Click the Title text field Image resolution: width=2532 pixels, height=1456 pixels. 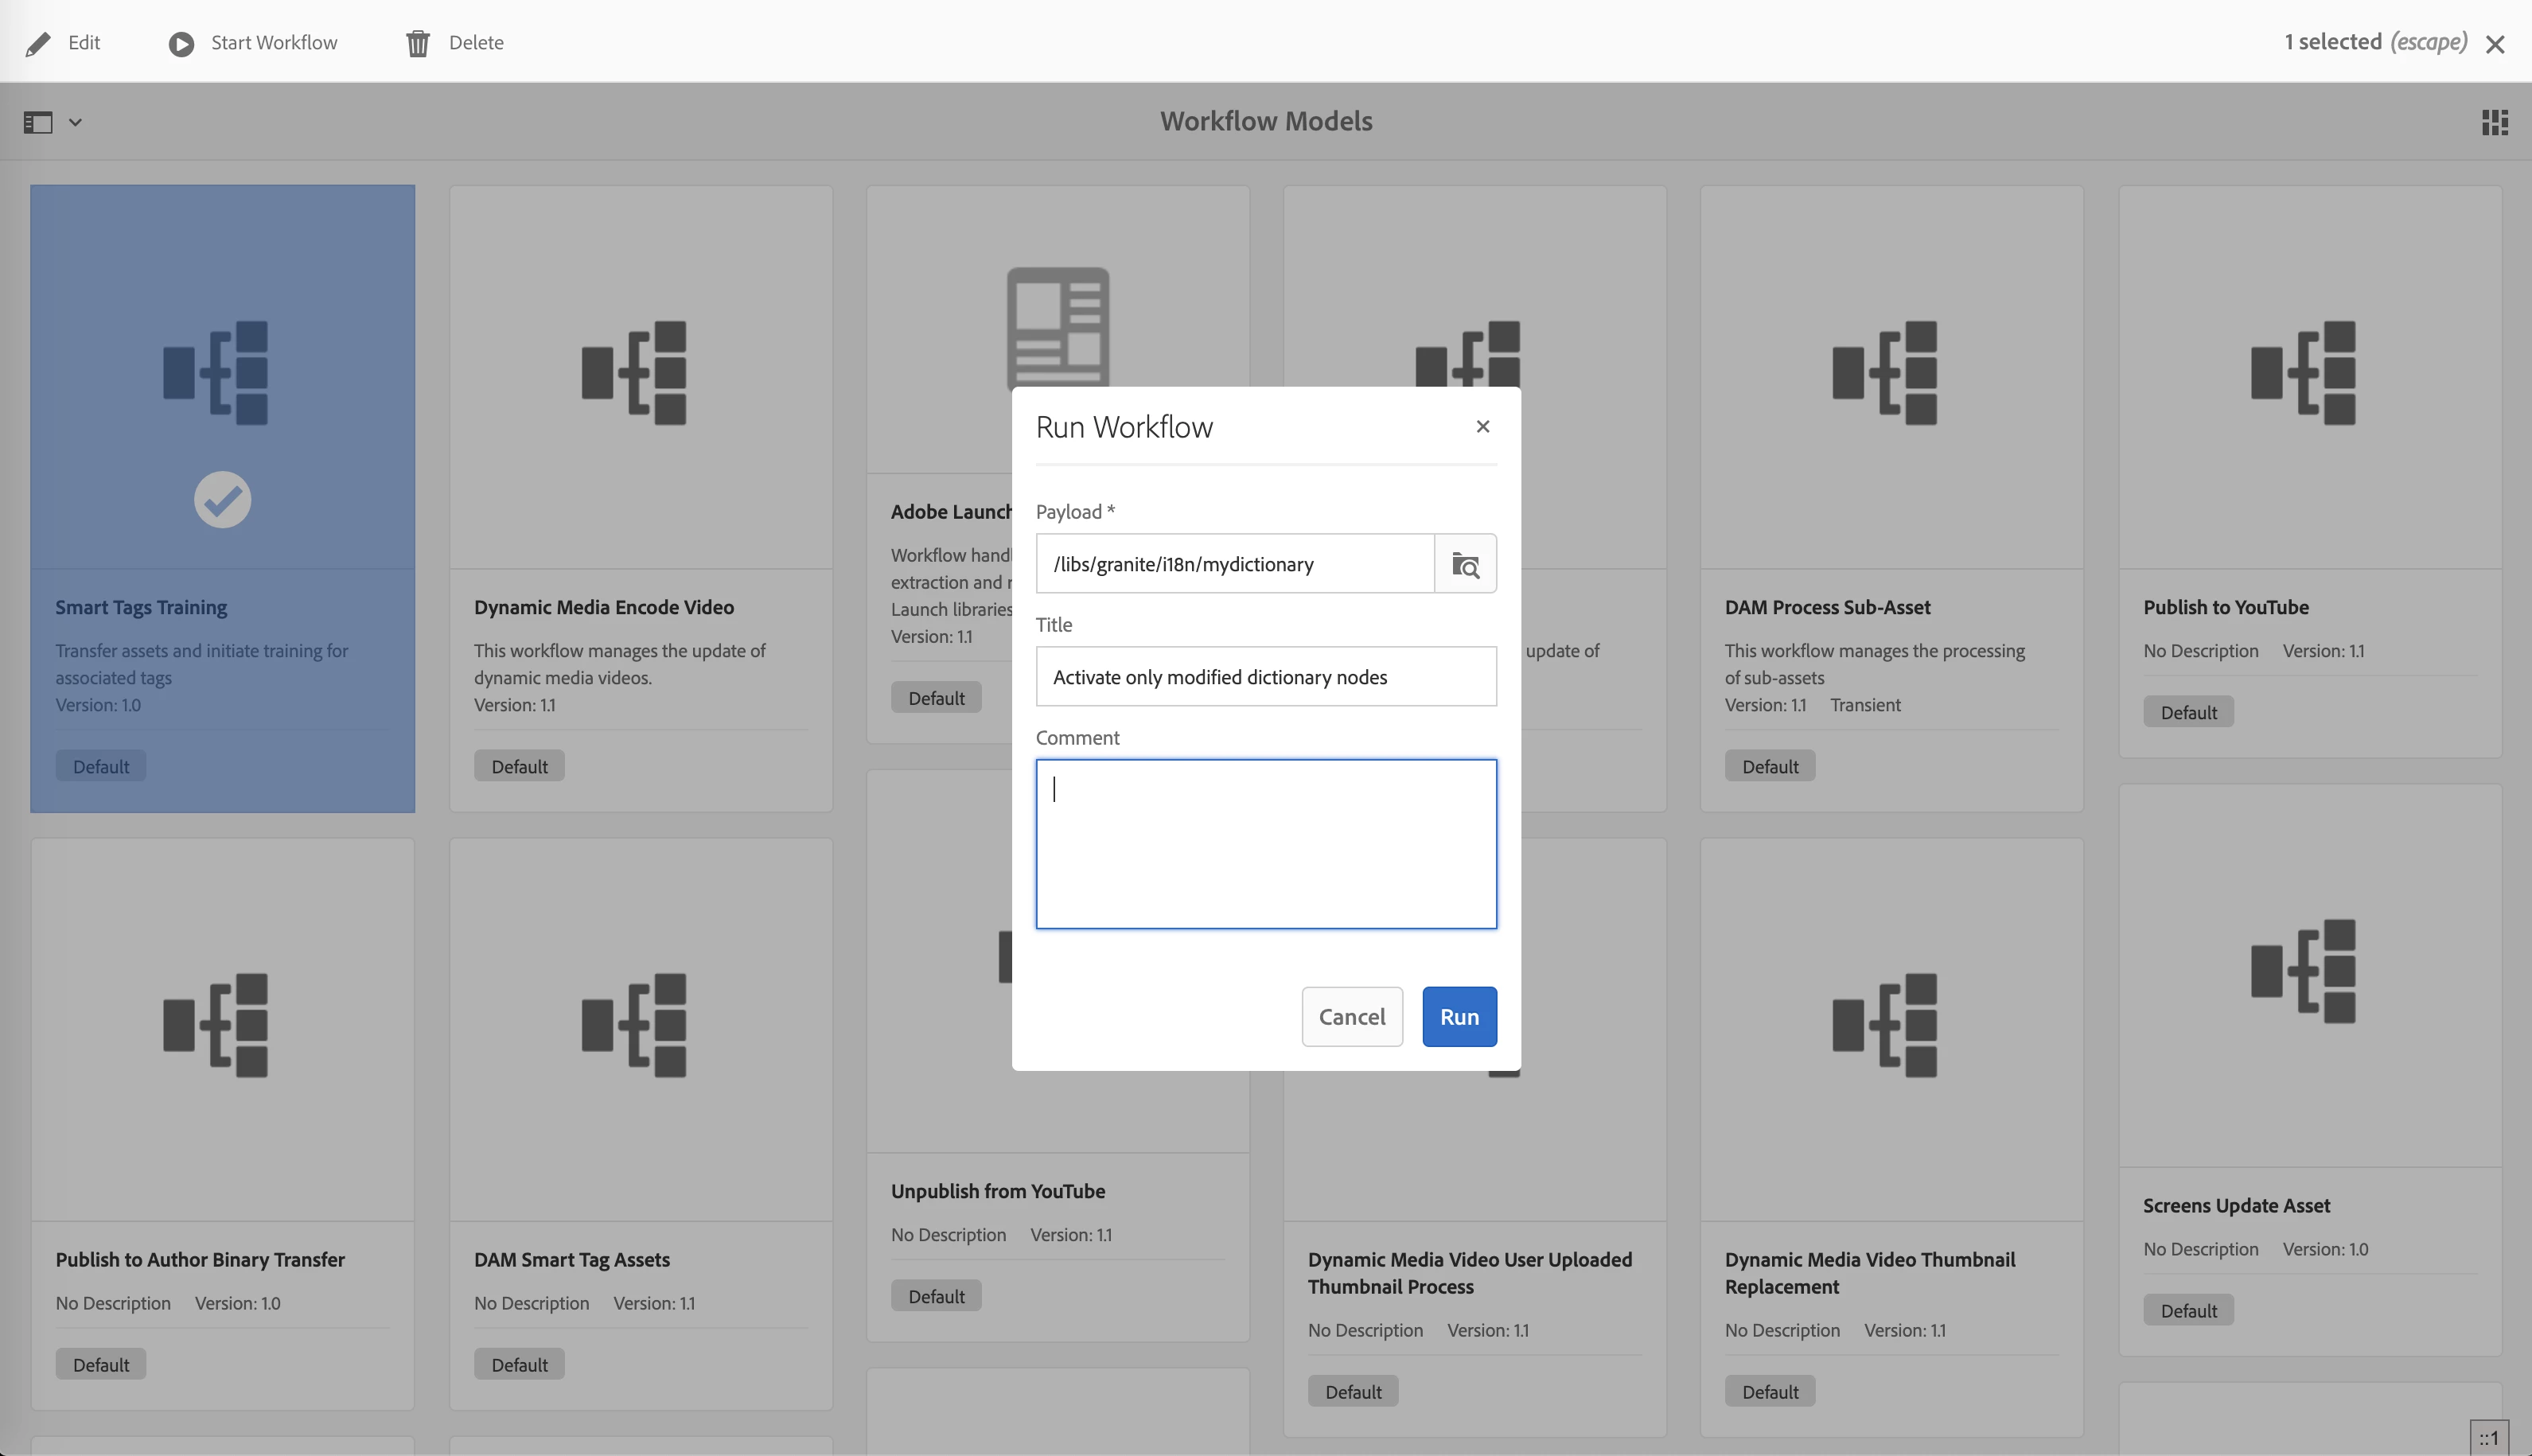coord(1266,677)
